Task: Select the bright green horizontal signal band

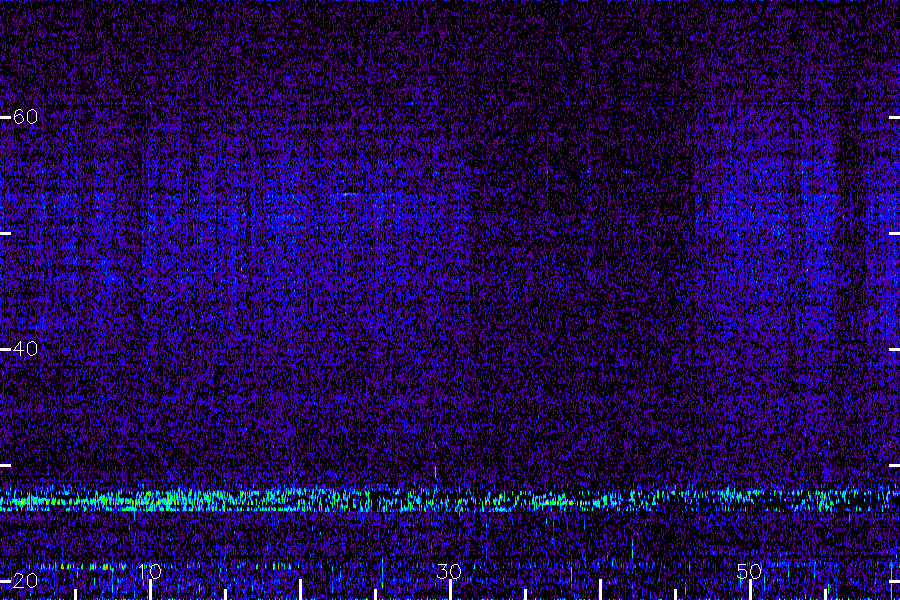Action: coord(450,499)
